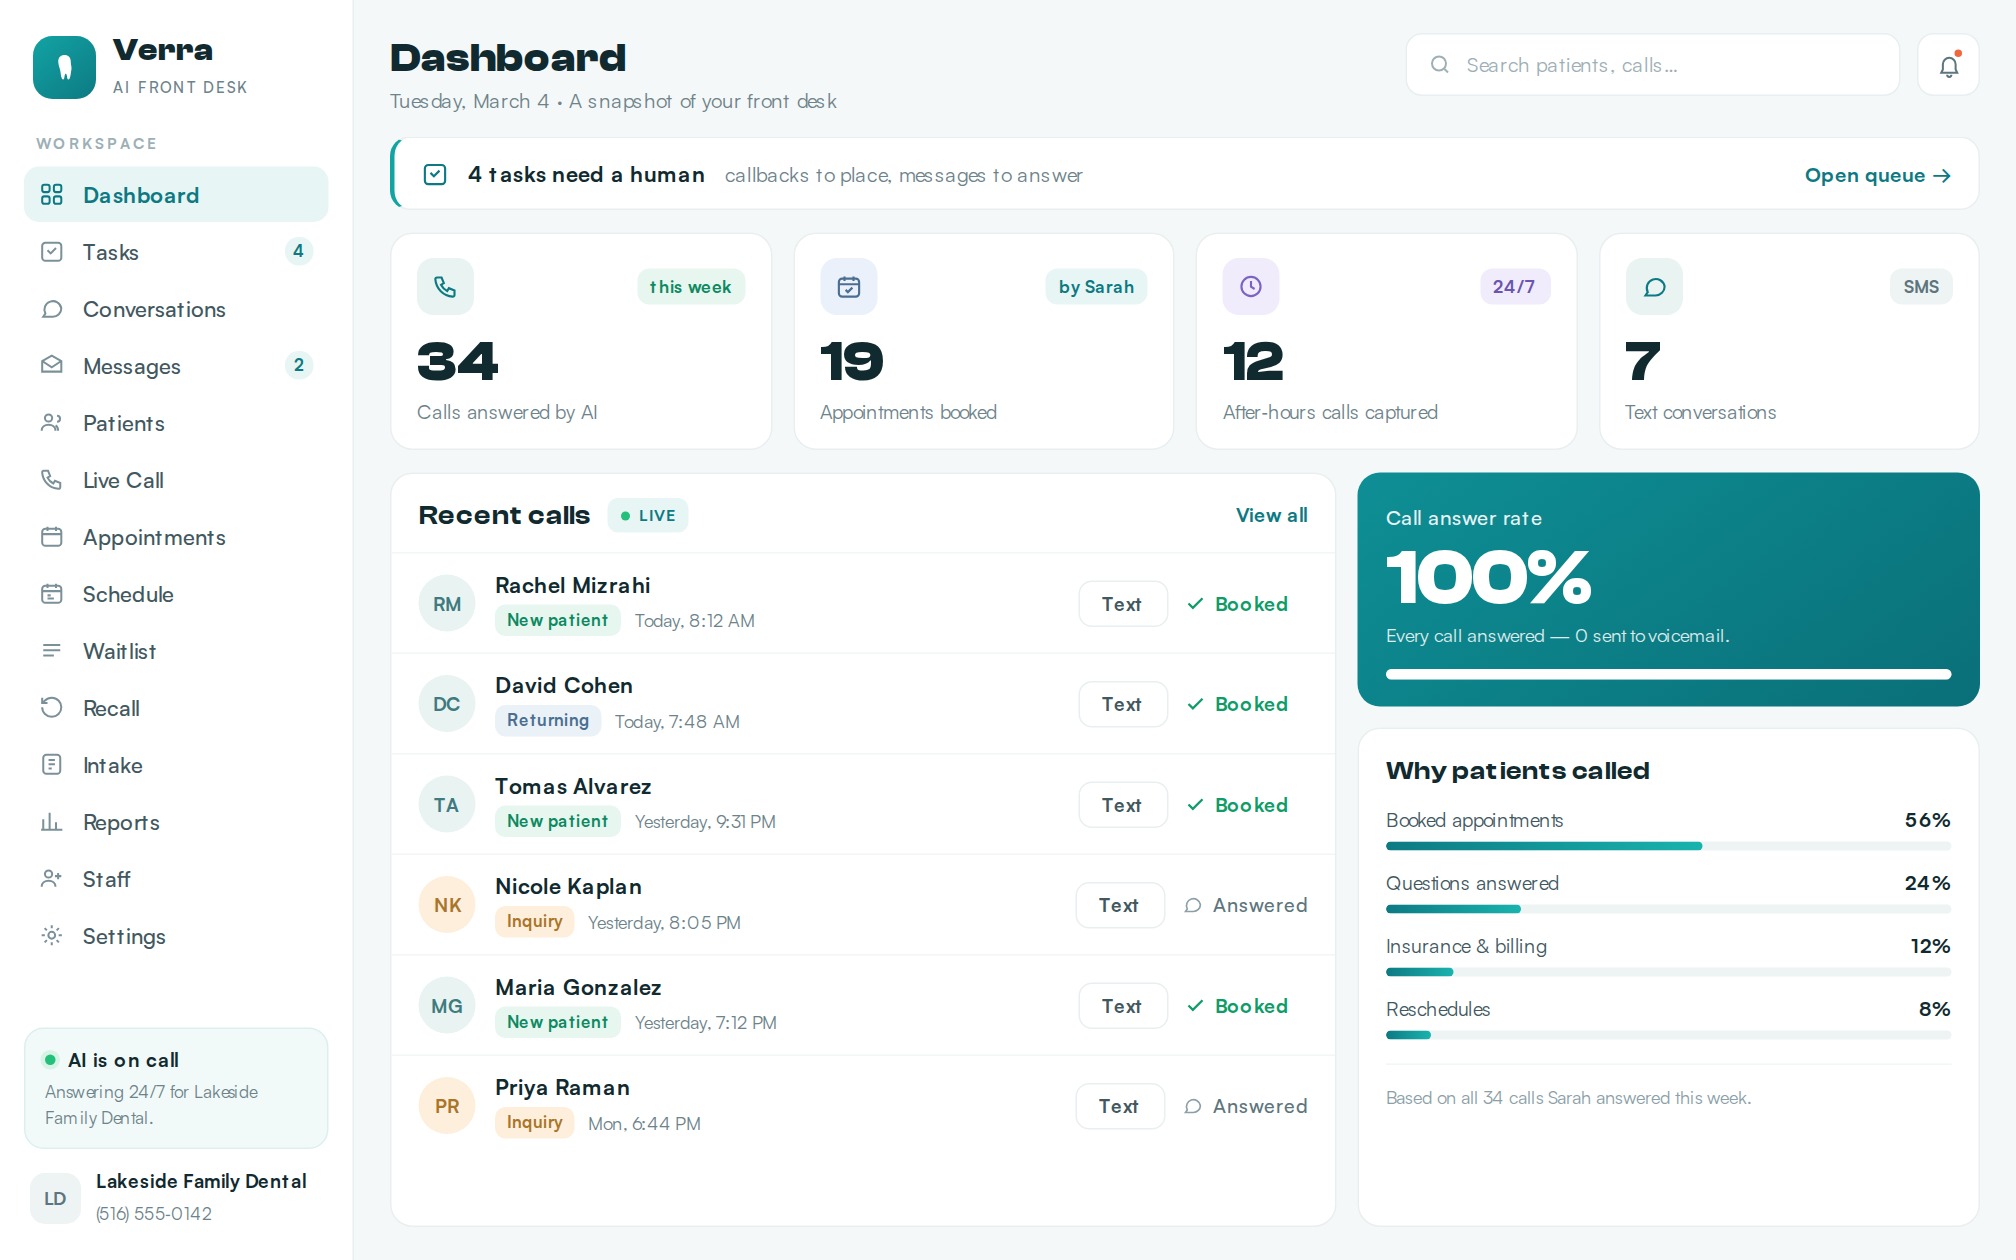Open the Dashboard menu item
This screenshot has width=2016, height=1260.
pyautogui.click(x=176, y=195)
